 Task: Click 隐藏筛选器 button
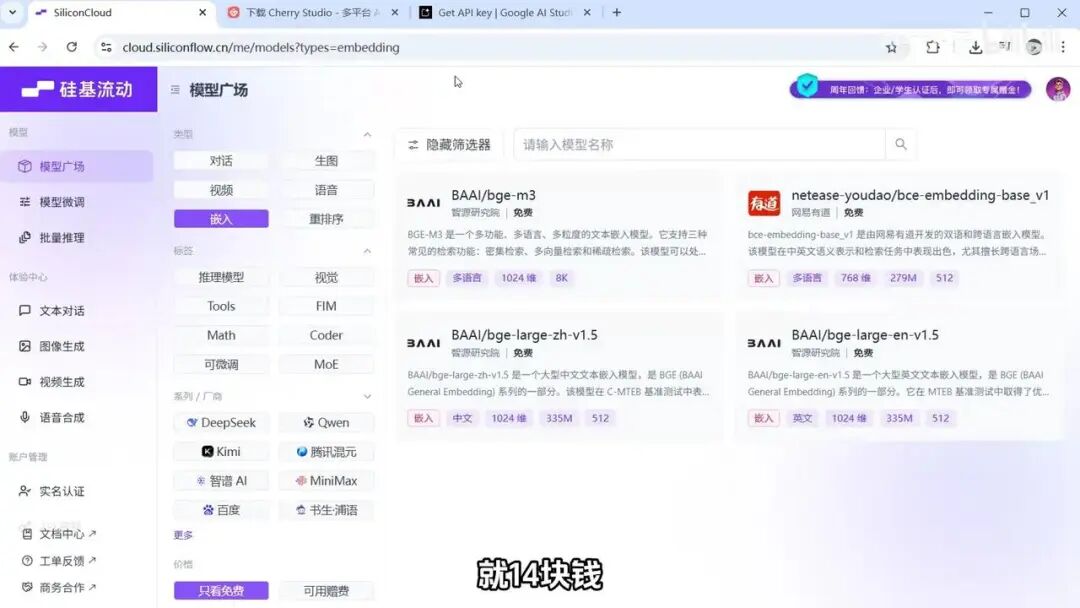click(449, 145)
